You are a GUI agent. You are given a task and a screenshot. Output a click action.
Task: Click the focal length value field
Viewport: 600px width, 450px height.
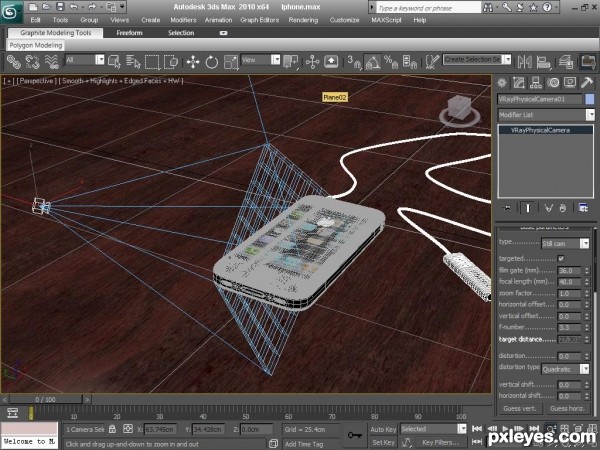coord(569,282)
